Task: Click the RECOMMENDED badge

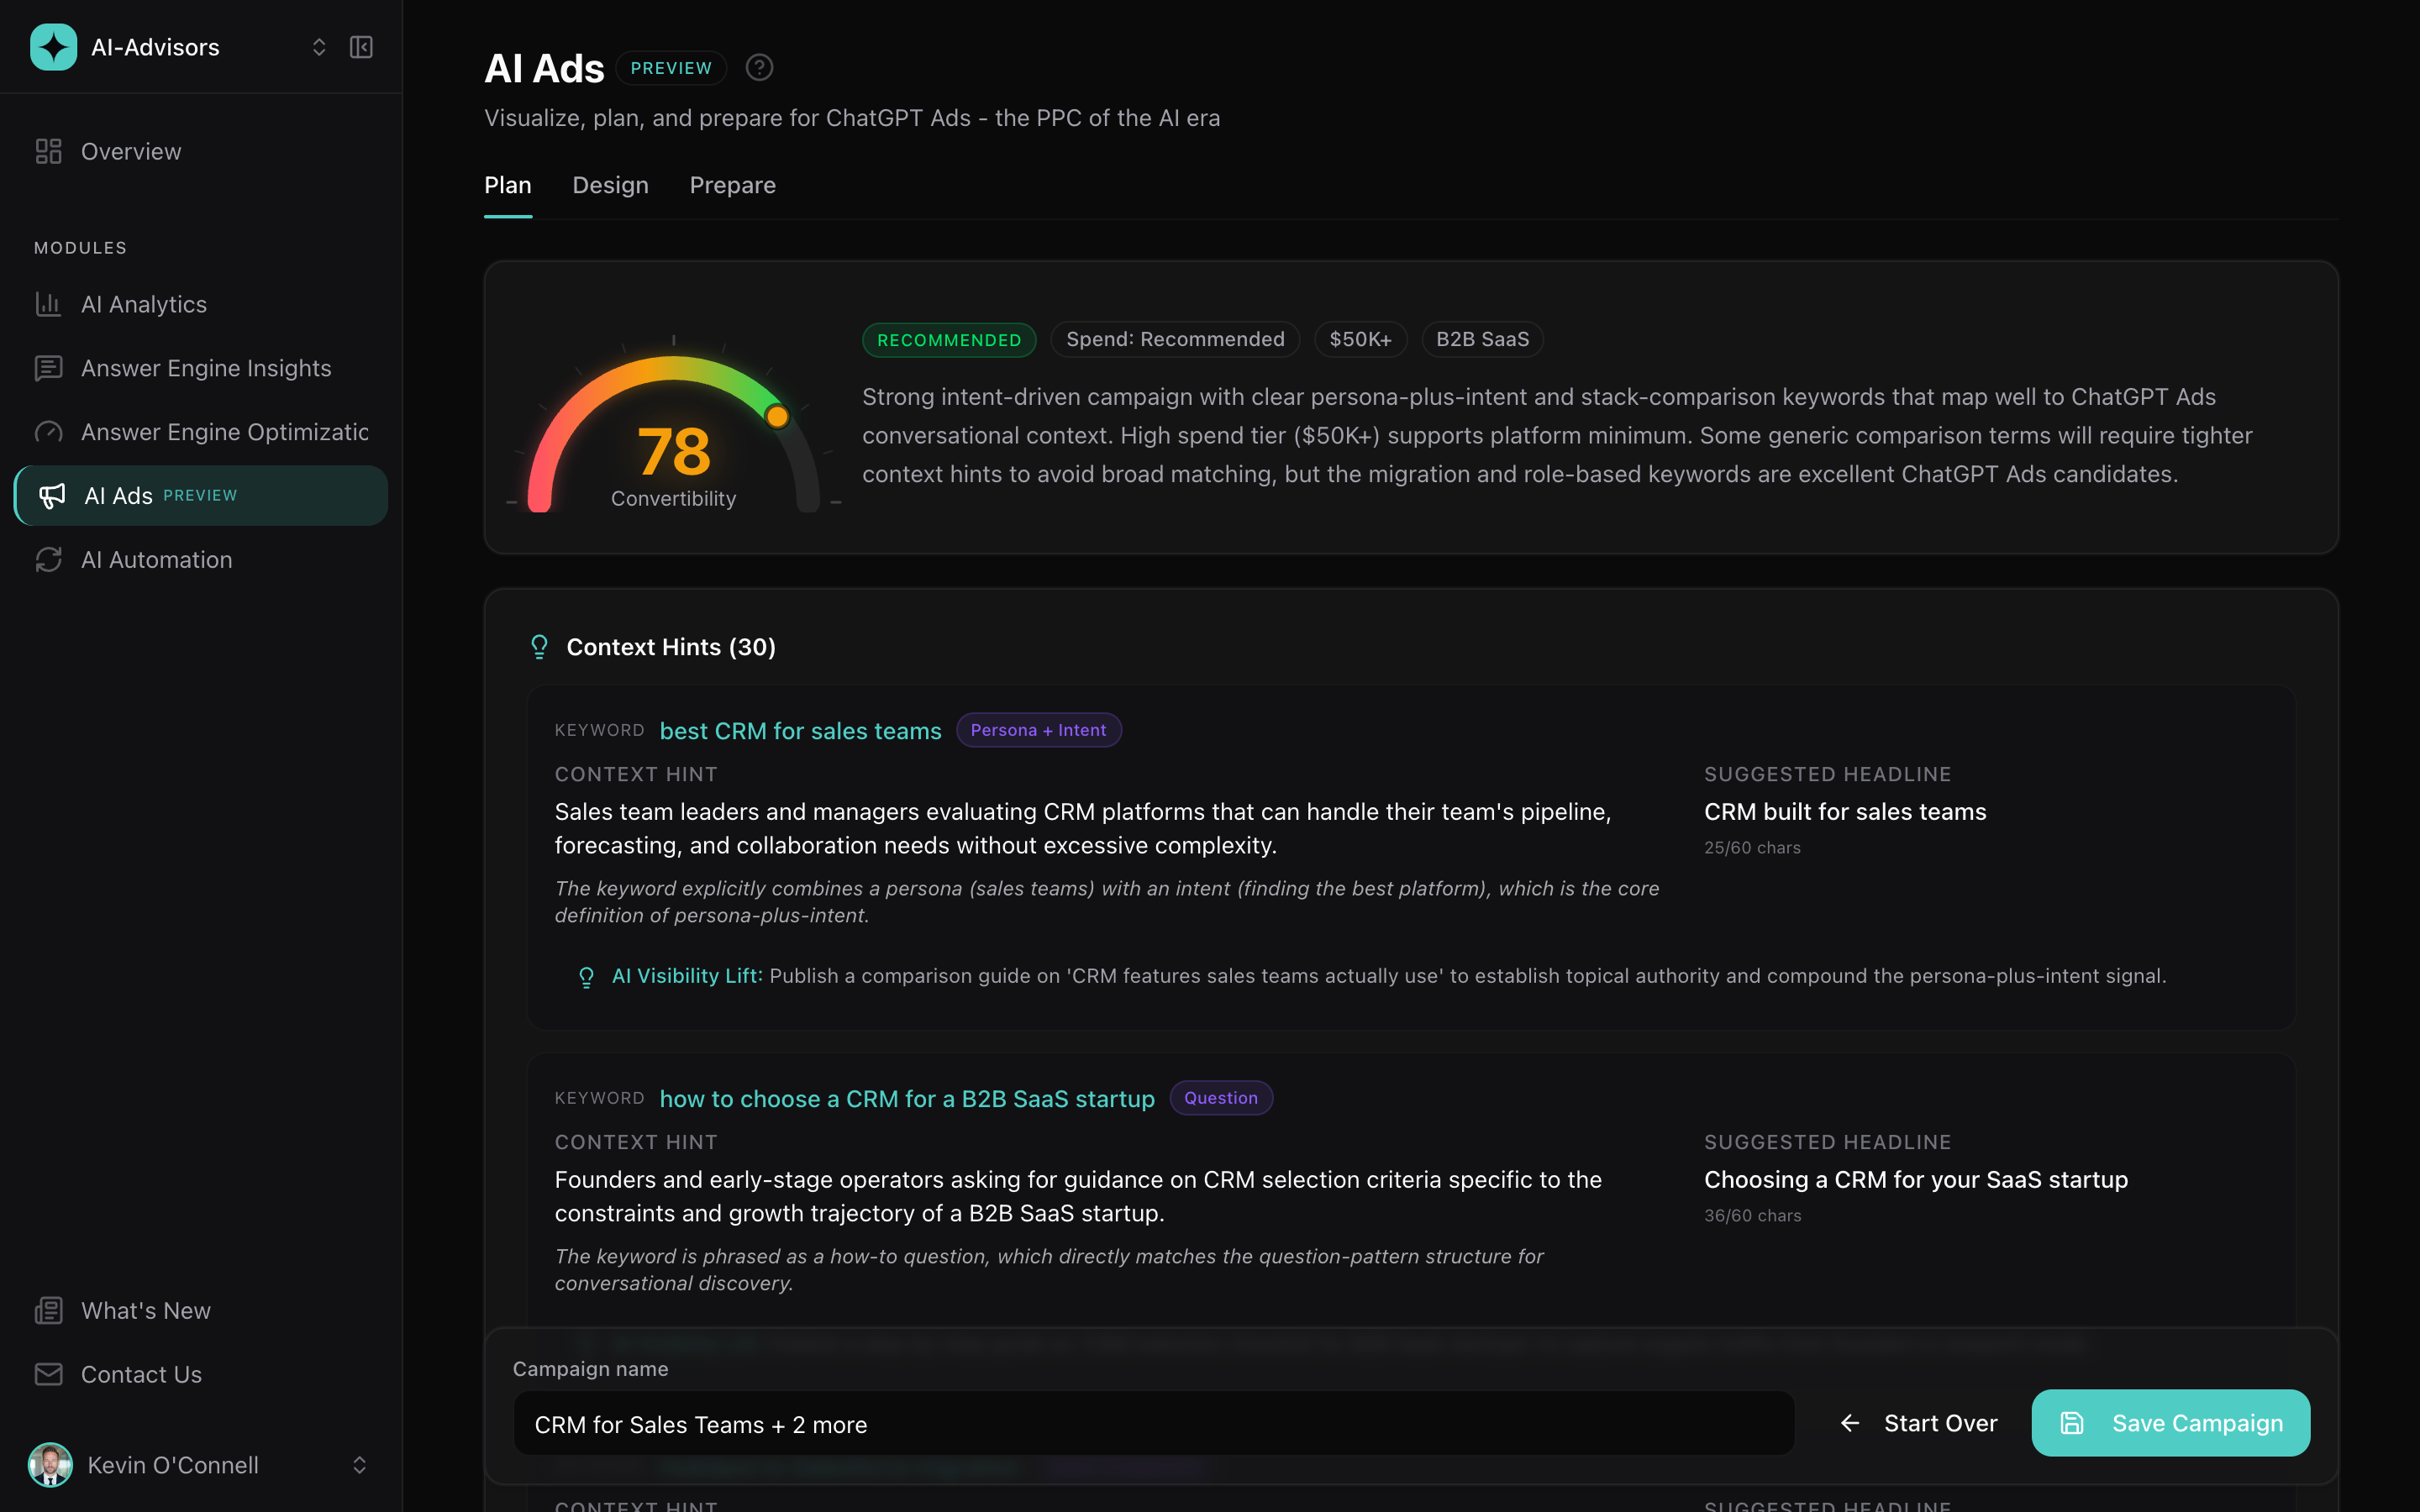Action: 949,340
